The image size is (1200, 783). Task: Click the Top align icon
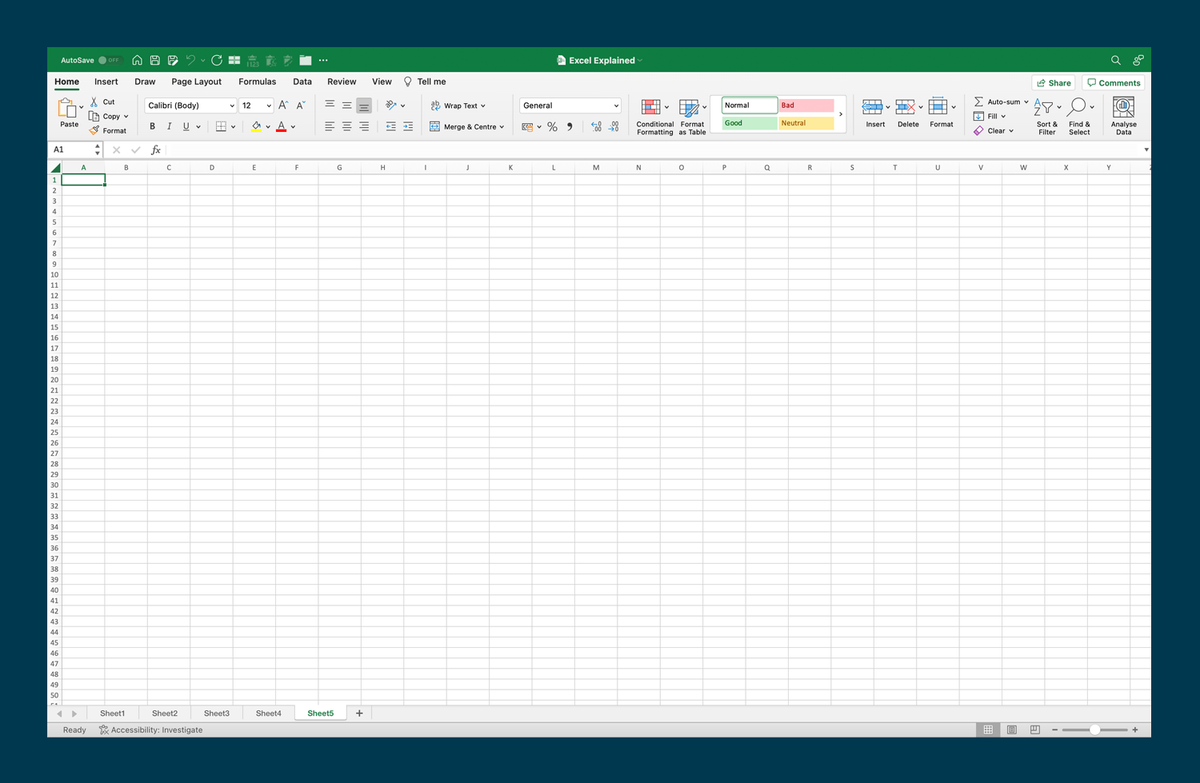tap(330, 105)
